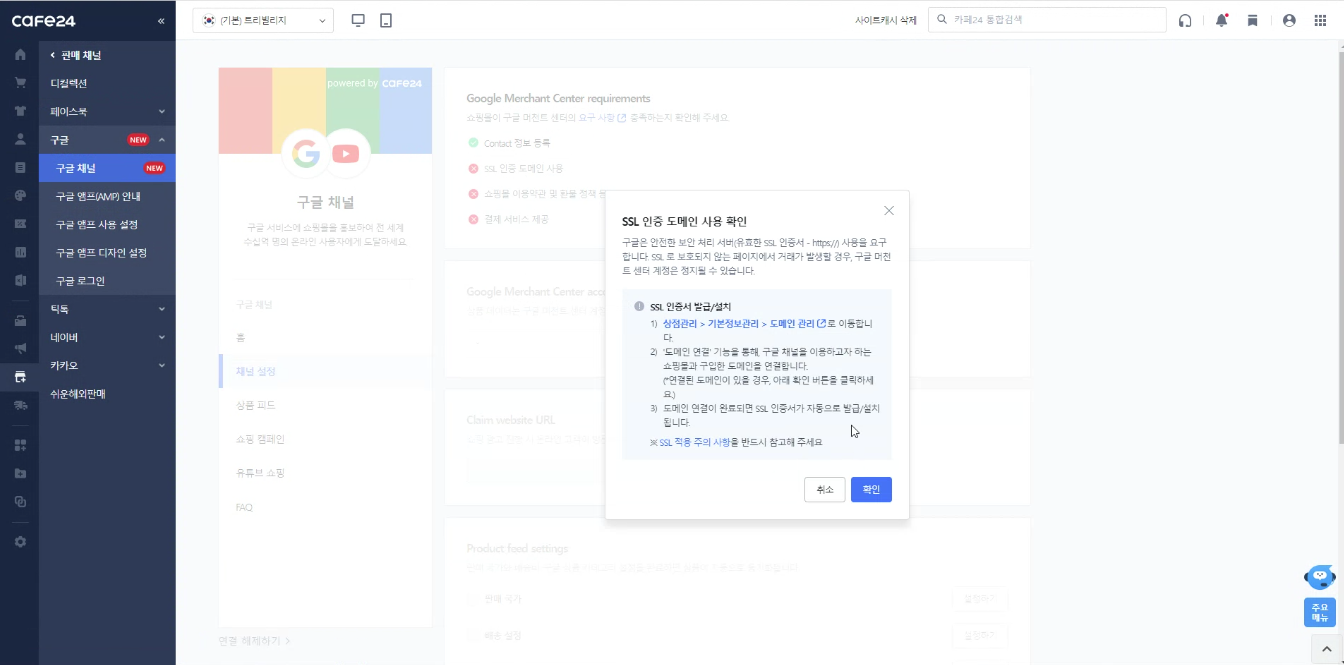Open the person customers icon
1344x665 pixels.
pos(20,139)
